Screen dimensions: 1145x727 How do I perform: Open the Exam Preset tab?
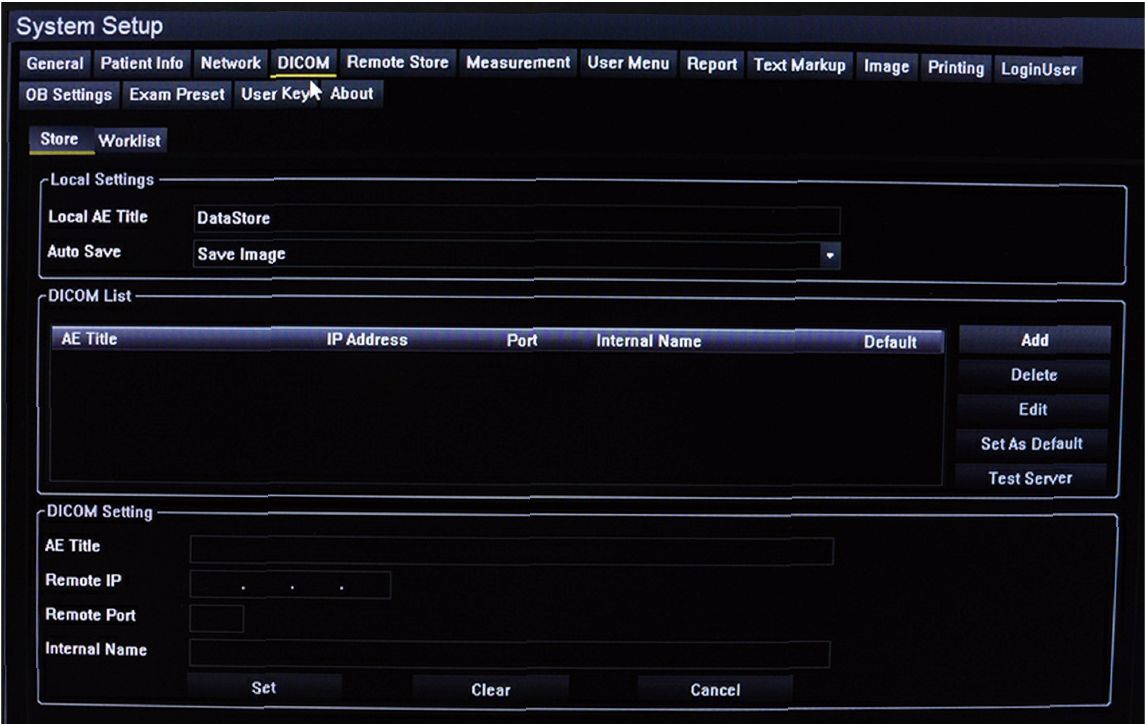[x=177, y=95]
